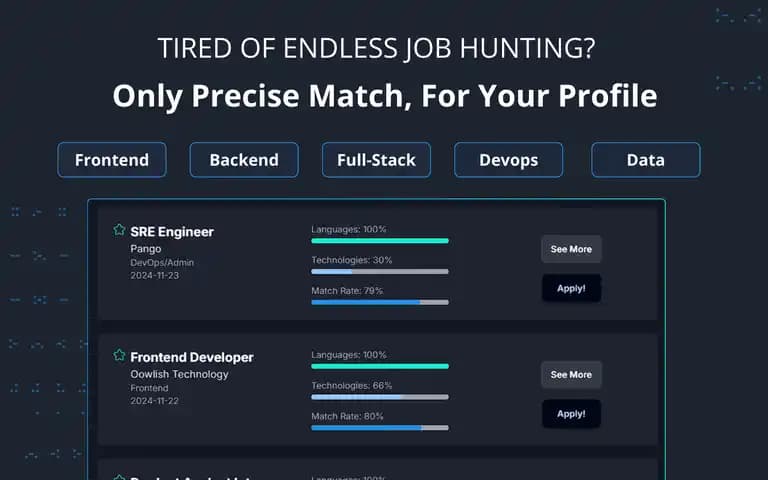Choose the Devops category tab
This screenshot has height=480, width=768.
508,160
